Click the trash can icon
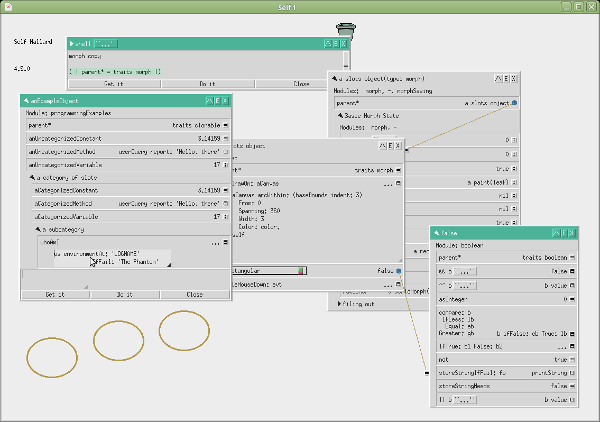 point(346,30)
